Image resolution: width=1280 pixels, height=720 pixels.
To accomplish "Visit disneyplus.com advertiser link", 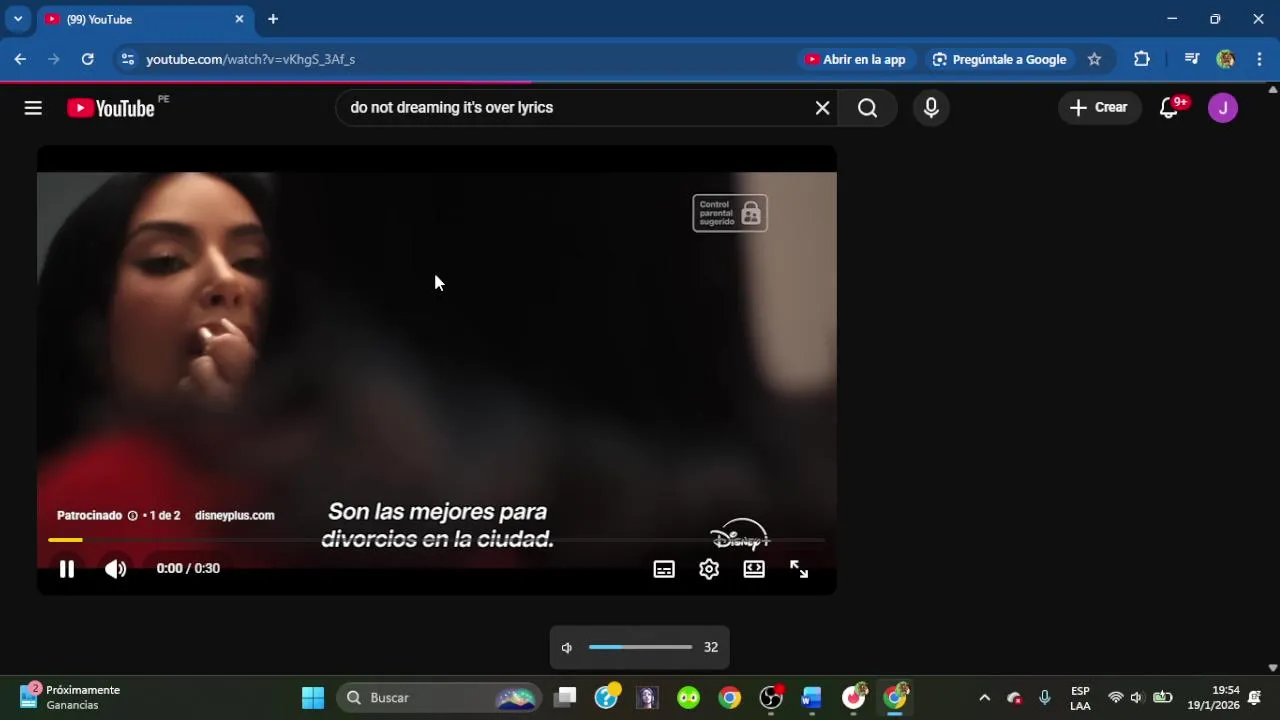I will click(x=234, y=516).
